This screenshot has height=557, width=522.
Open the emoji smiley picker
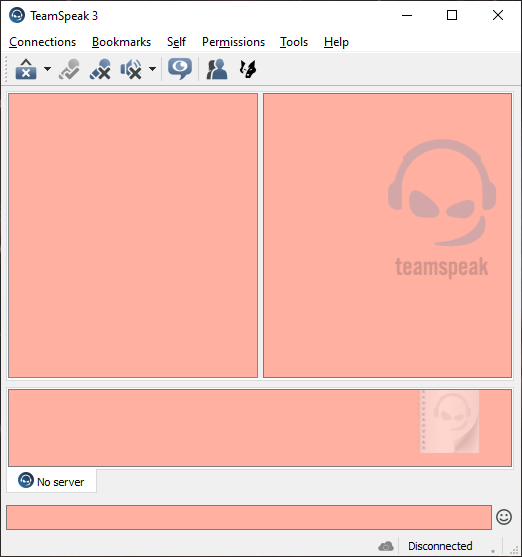[x=504, y=517]
